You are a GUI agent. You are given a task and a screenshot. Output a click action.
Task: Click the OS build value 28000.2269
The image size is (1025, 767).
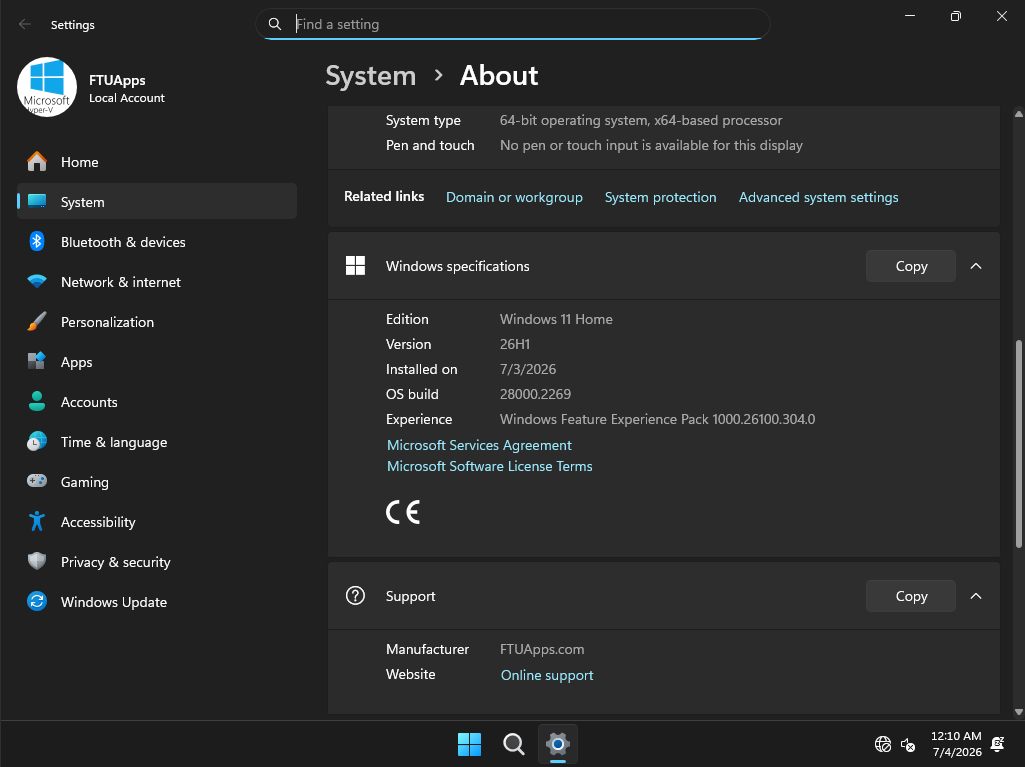[535, 394]
